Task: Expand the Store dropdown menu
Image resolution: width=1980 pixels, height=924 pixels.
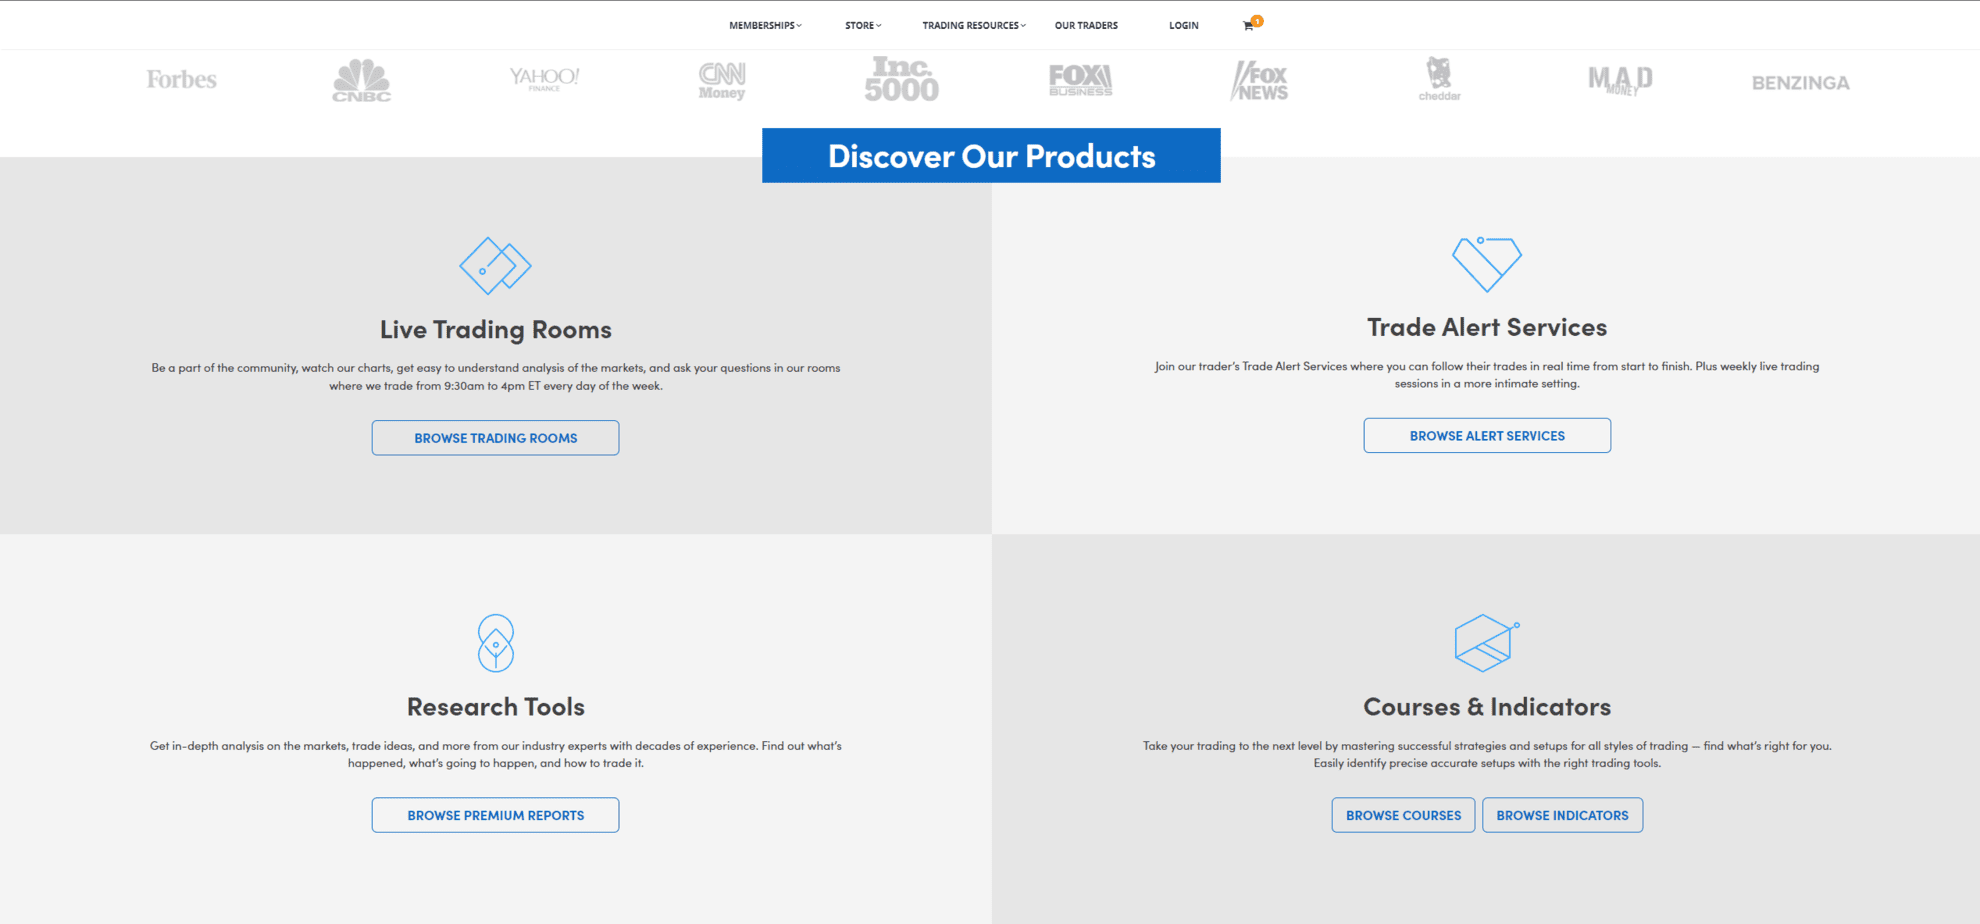Action: [x=863, y=26]
